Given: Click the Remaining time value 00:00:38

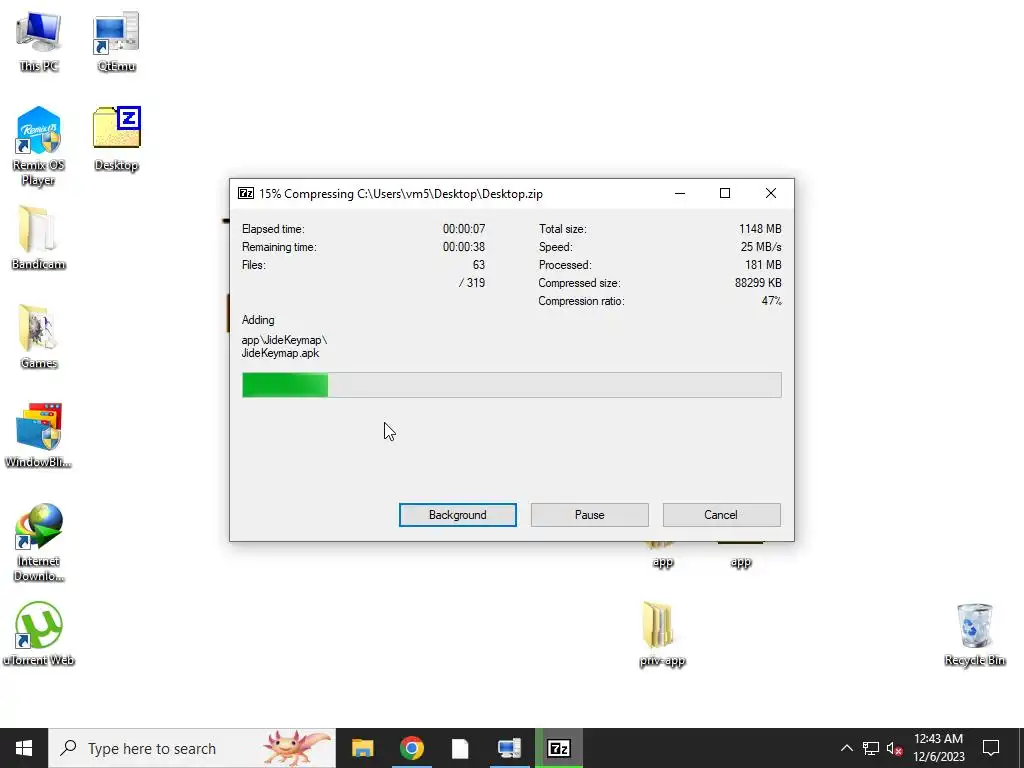Looking at the screenshot, I should 464,247.
